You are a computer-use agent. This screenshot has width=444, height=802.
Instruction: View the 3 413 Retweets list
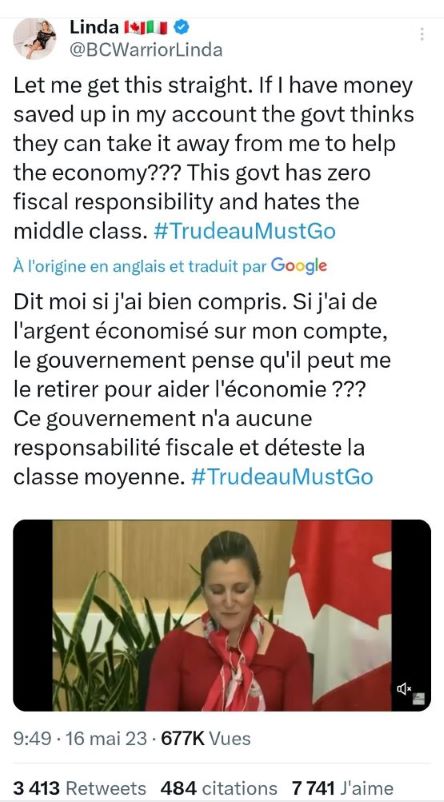coord(79,788)
